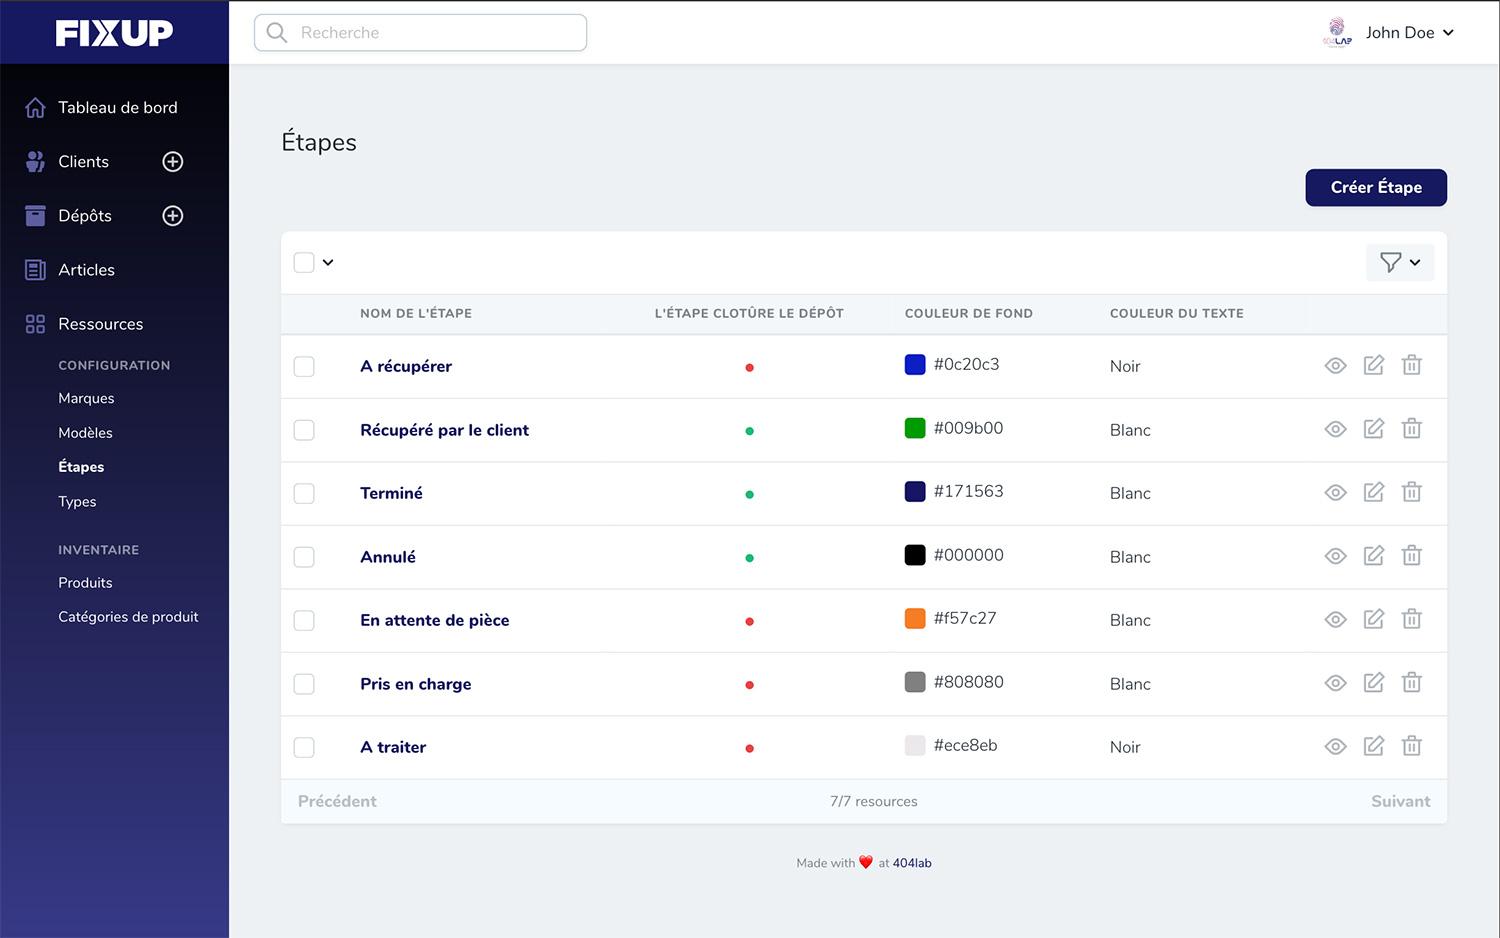
Task: View the Terminé step with eye icon
Action: tap(1336, 493)
